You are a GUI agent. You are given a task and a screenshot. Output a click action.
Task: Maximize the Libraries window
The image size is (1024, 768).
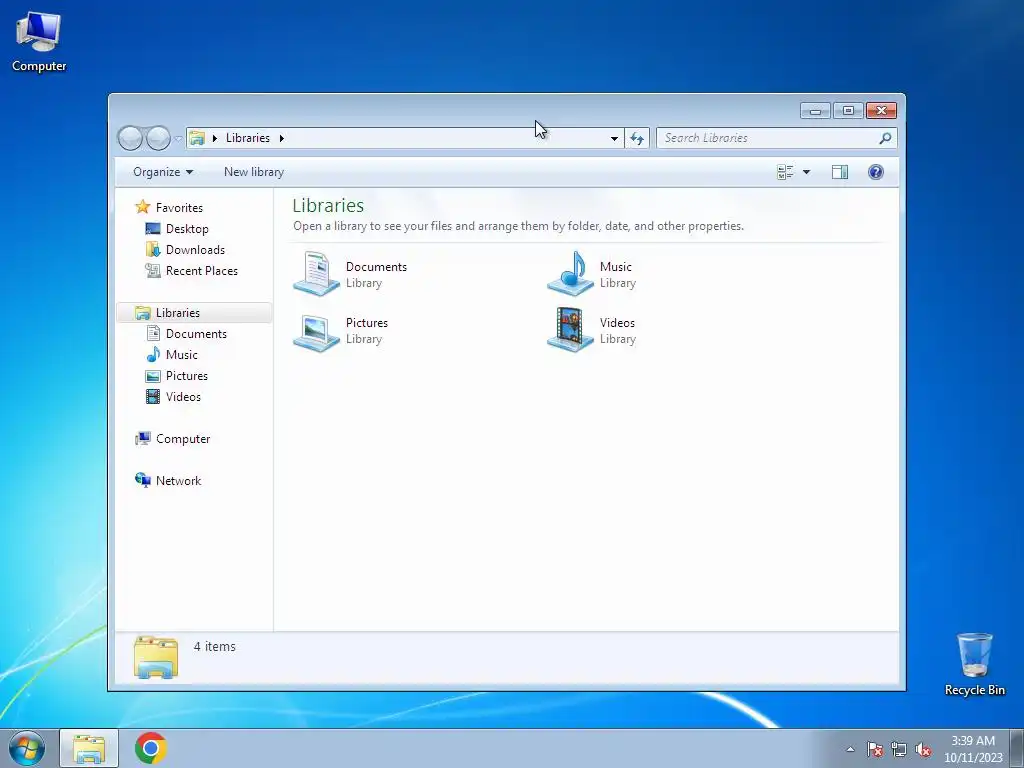pyautogui.click(x=848, y=111)
